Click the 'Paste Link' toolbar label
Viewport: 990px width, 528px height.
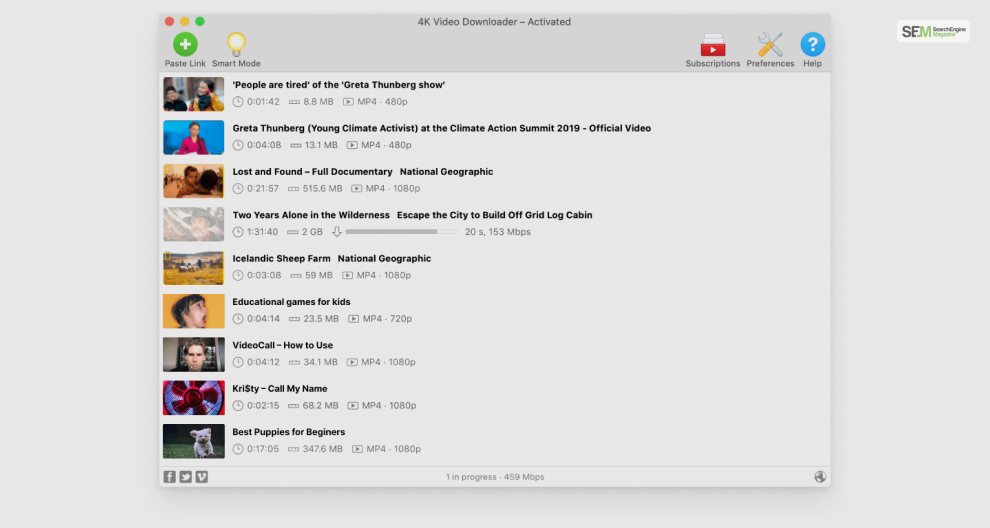point(185,63)
